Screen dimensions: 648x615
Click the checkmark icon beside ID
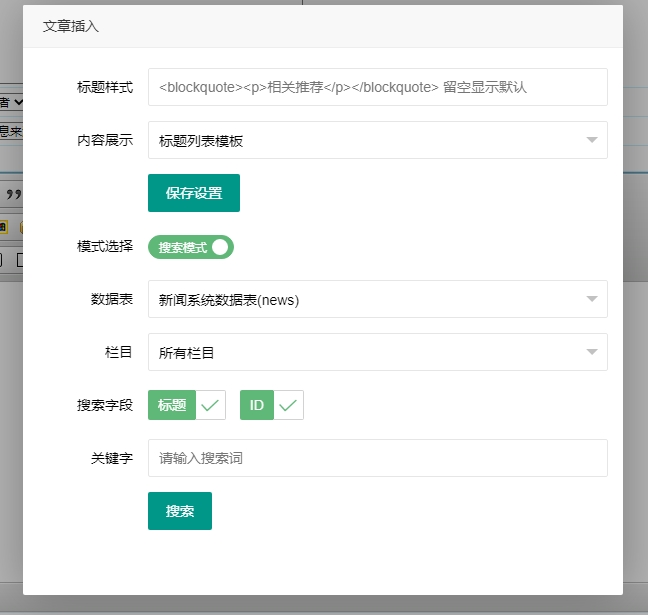click(288, 405)
